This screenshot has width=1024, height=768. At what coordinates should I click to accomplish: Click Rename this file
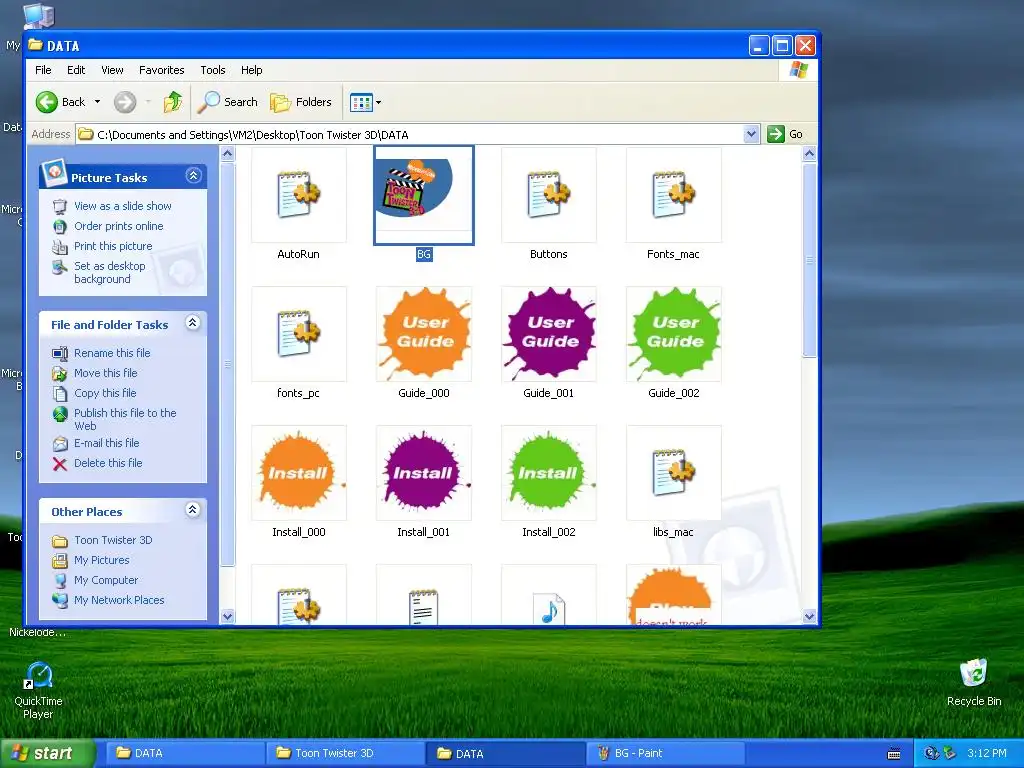click(112, 353)
